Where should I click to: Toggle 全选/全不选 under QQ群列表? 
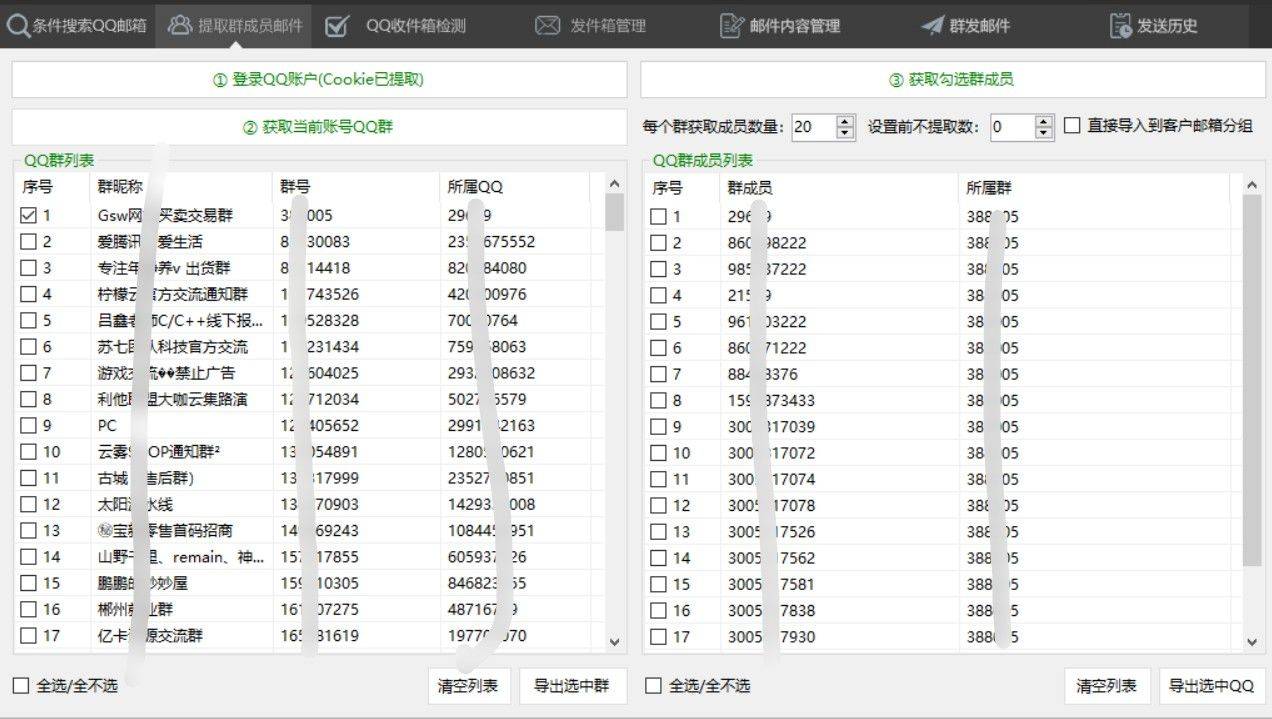(21, 685)
